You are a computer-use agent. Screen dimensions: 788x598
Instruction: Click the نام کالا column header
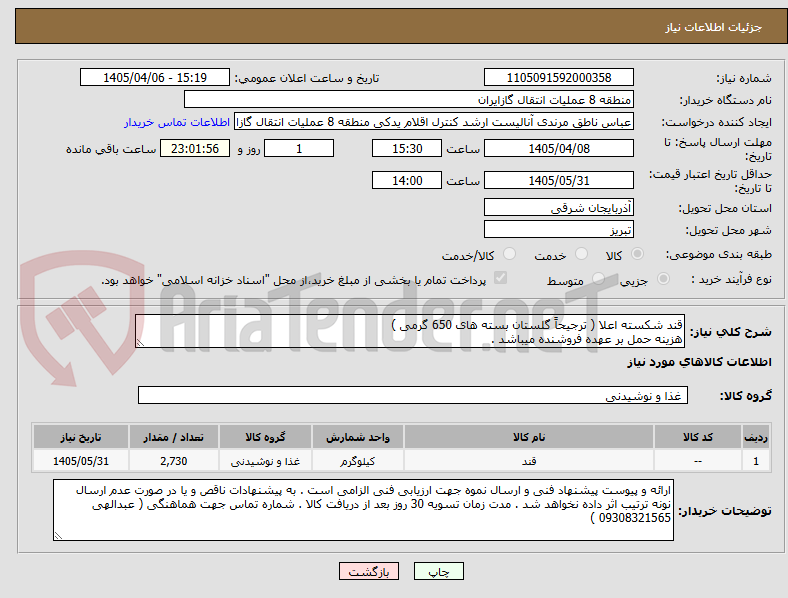[x=529, y=437]
